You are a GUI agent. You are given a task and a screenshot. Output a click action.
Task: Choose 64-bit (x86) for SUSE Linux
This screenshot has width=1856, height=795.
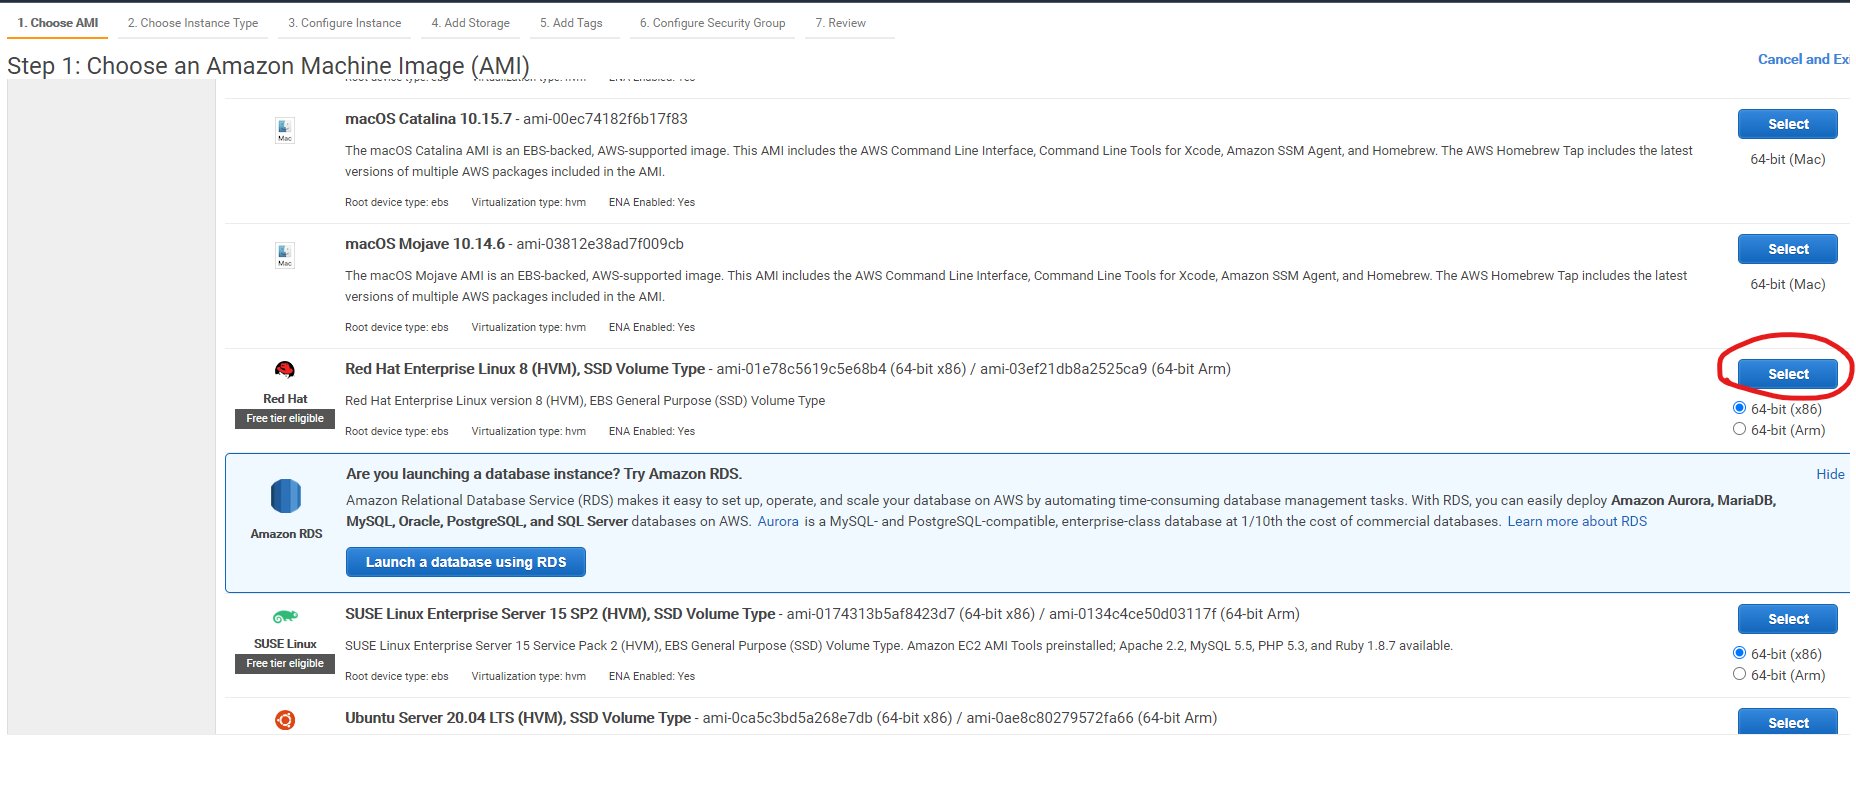coord(1739,653)
